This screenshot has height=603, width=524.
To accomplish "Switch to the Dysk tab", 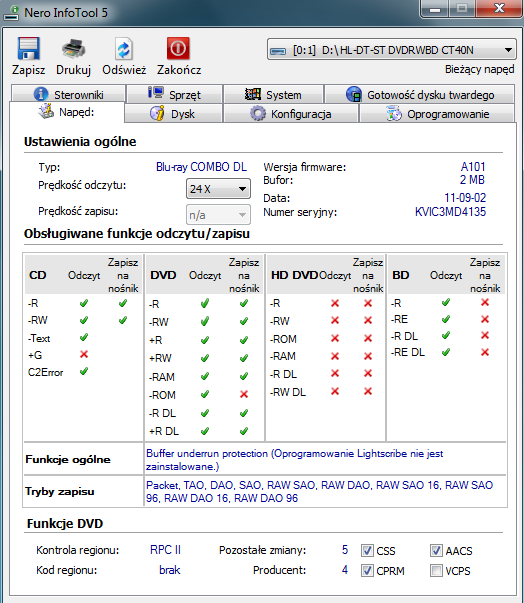I will click(x=173, y=114).
